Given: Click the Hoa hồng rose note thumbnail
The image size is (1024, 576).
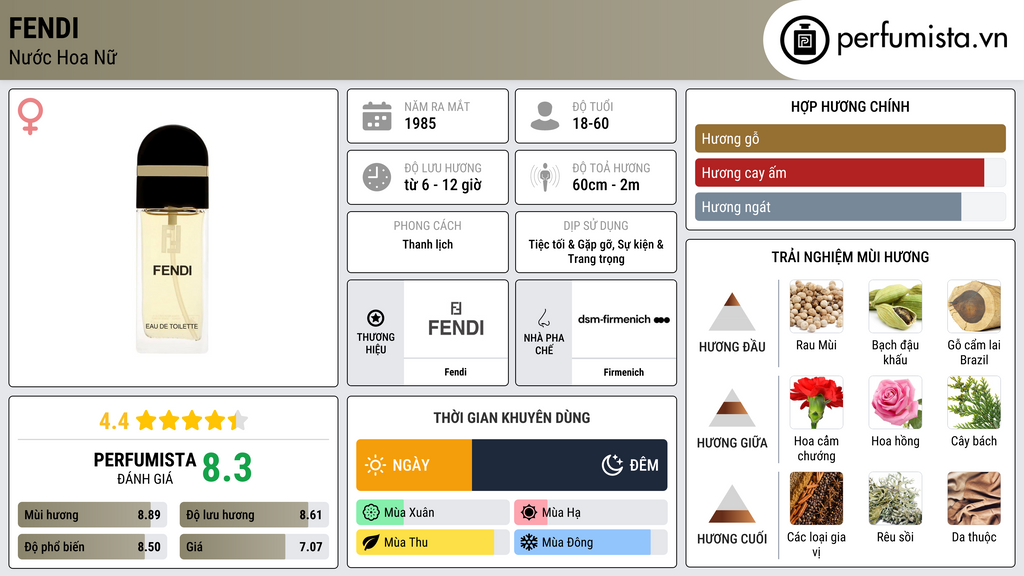Looking at the screenshot, I should click(x=895, y=402).
